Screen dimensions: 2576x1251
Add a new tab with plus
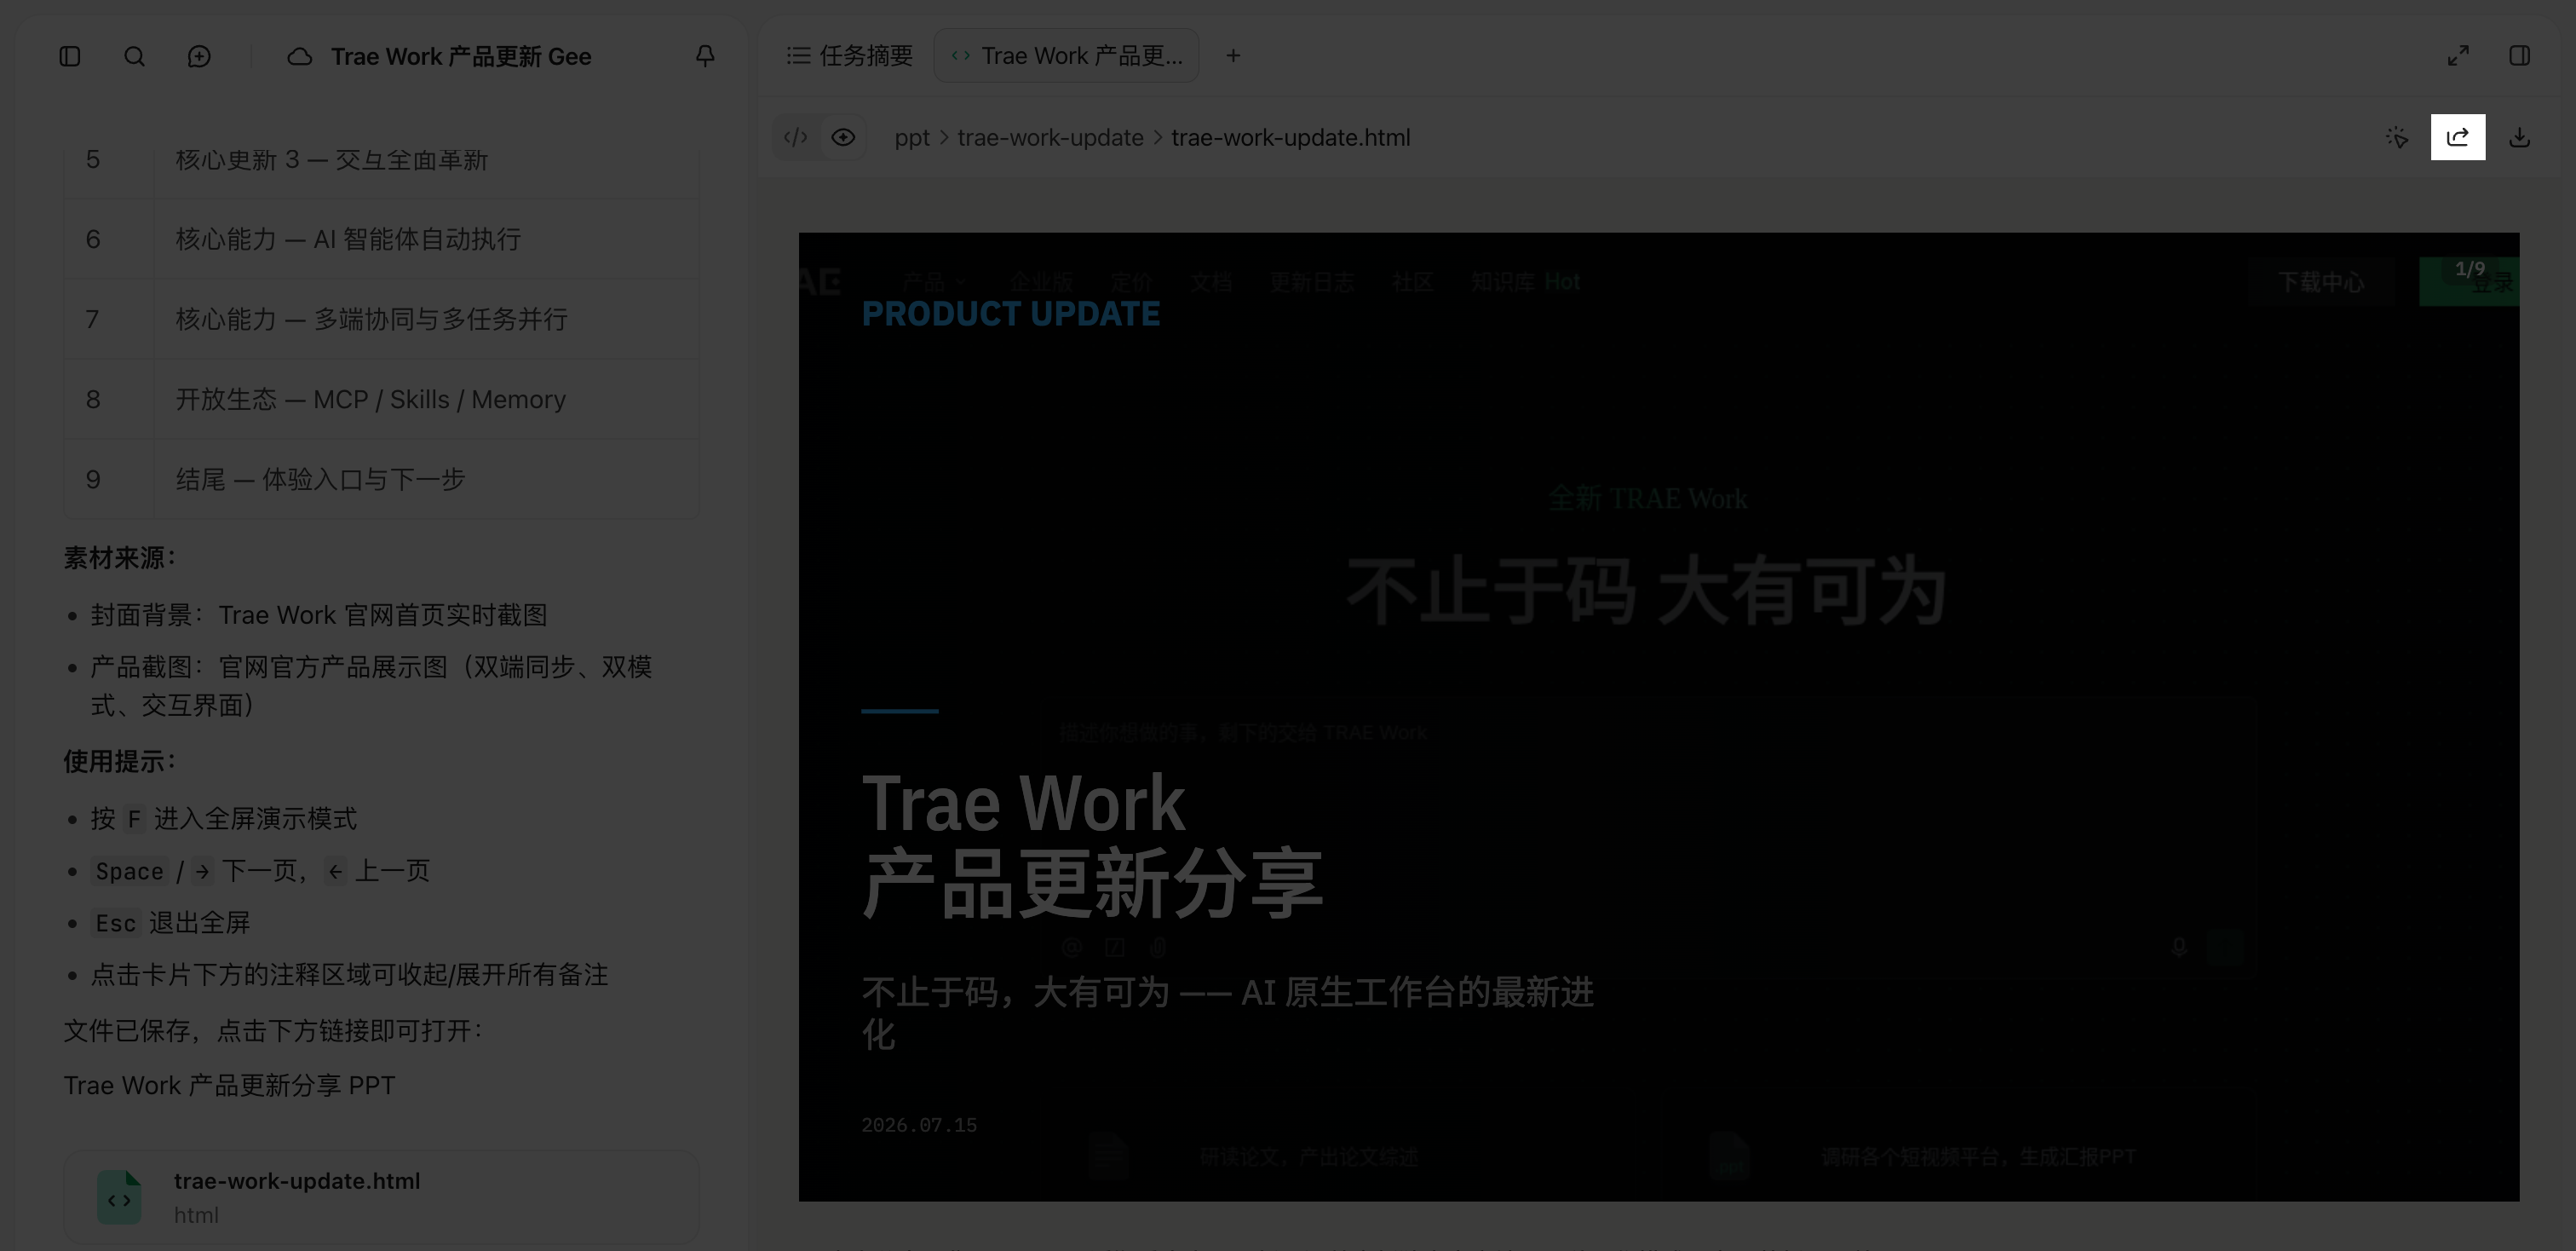(1233, 56)
